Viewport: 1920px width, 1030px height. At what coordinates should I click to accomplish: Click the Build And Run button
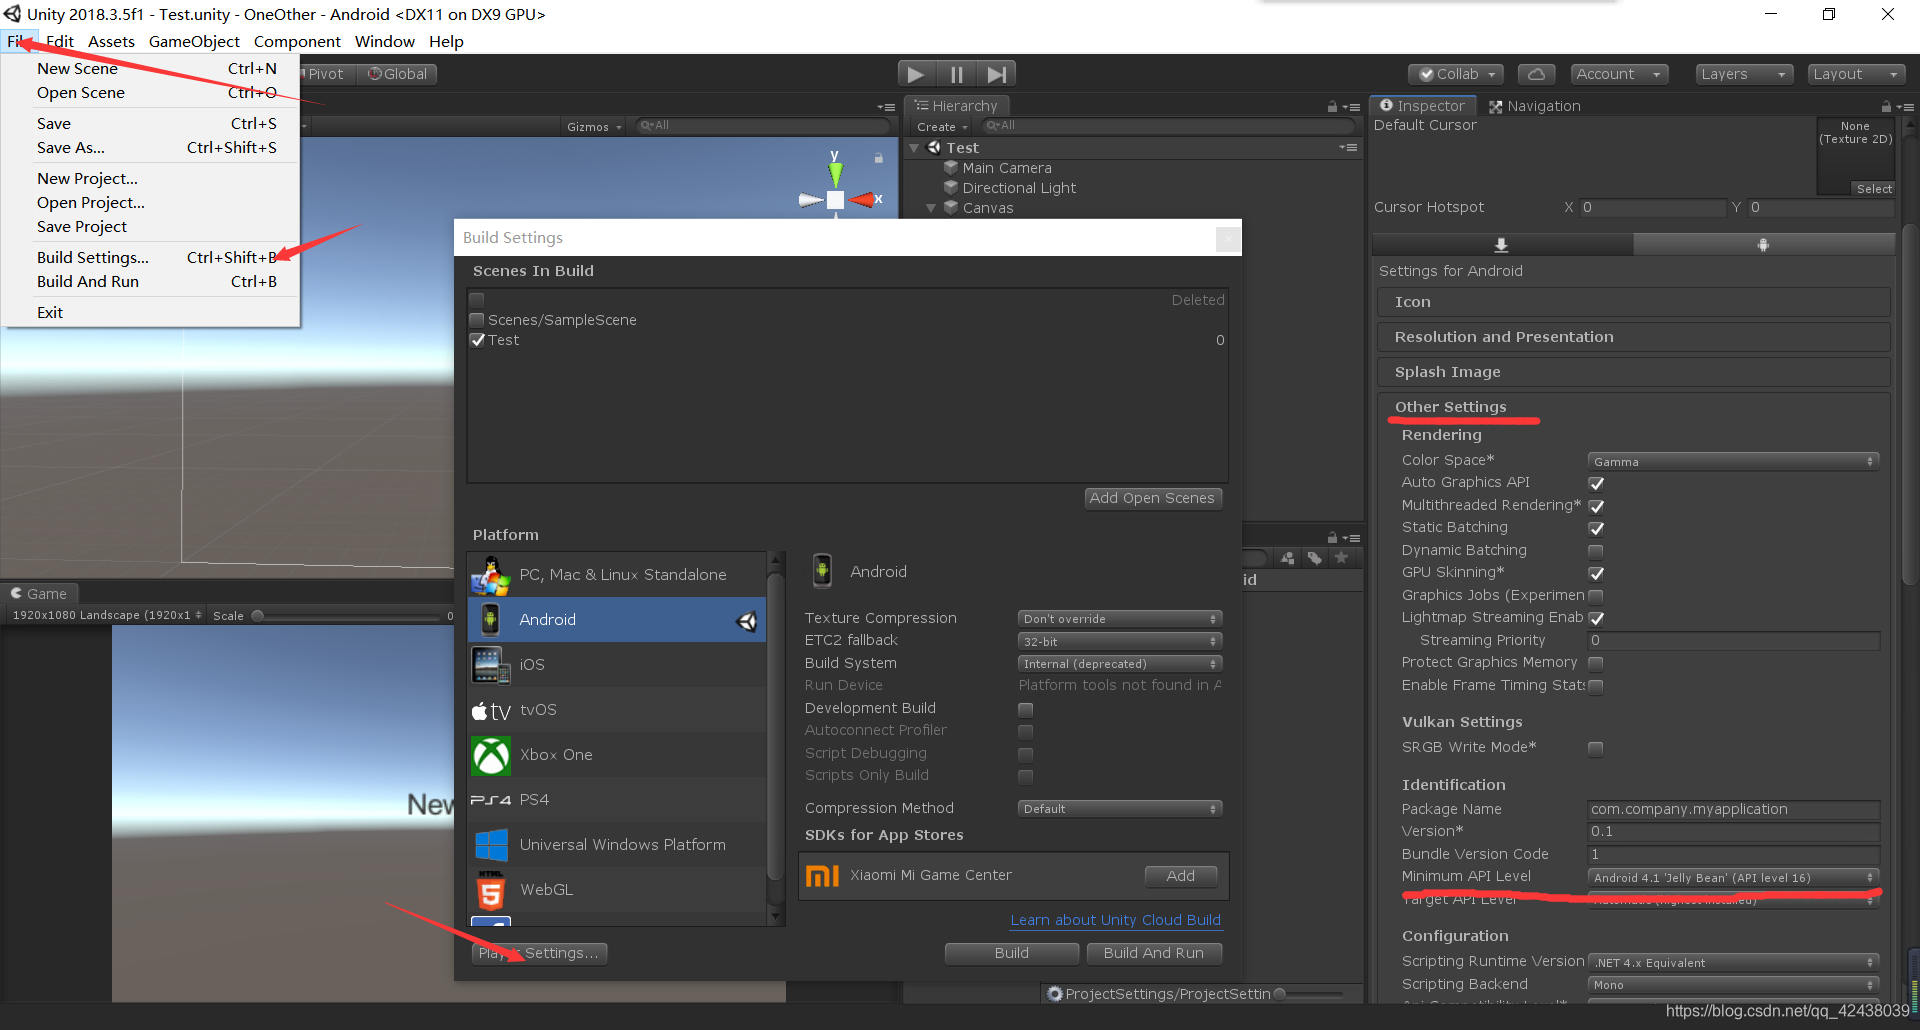click(1153, 953)
